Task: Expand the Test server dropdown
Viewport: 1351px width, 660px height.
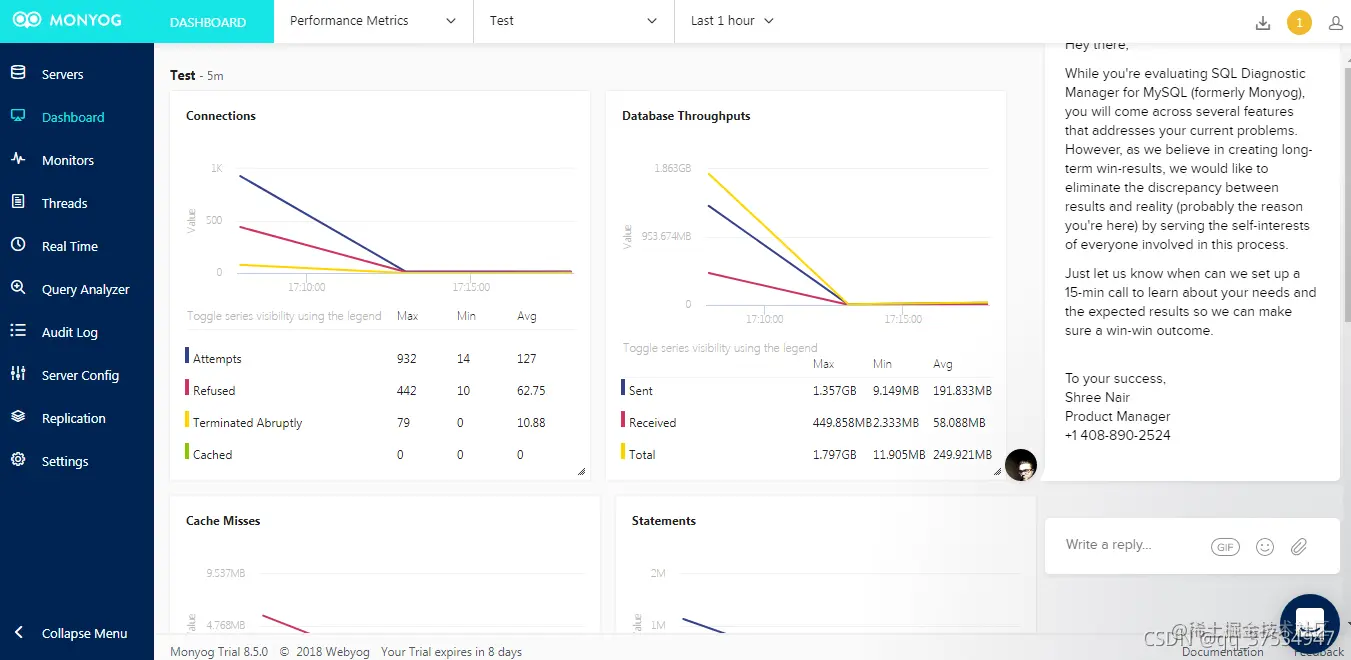Action: (574, 21)
